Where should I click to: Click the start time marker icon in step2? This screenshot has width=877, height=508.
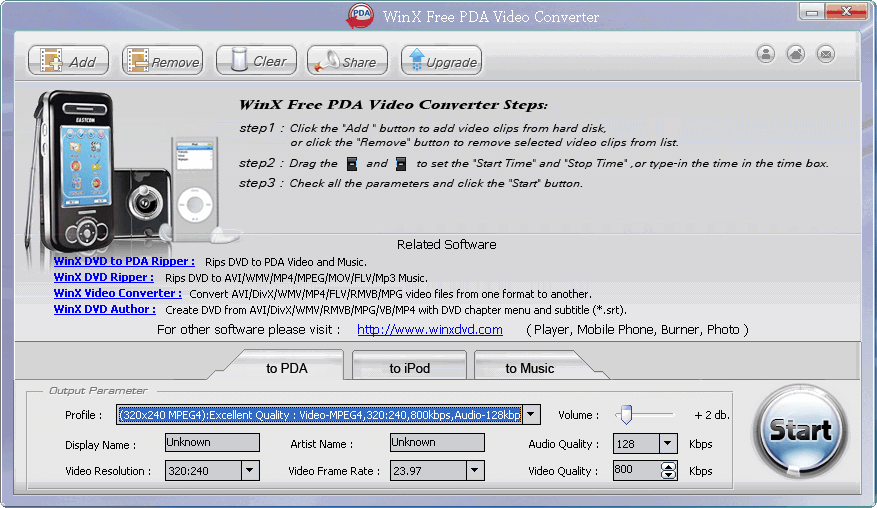click(352, 164)
